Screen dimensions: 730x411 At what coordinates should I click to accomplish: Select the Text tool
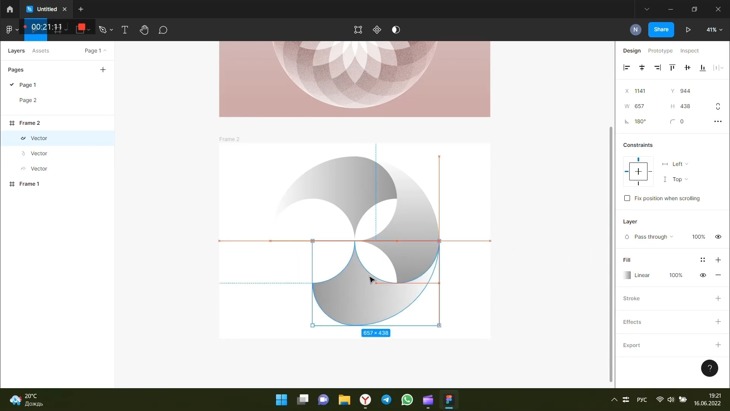125,30
